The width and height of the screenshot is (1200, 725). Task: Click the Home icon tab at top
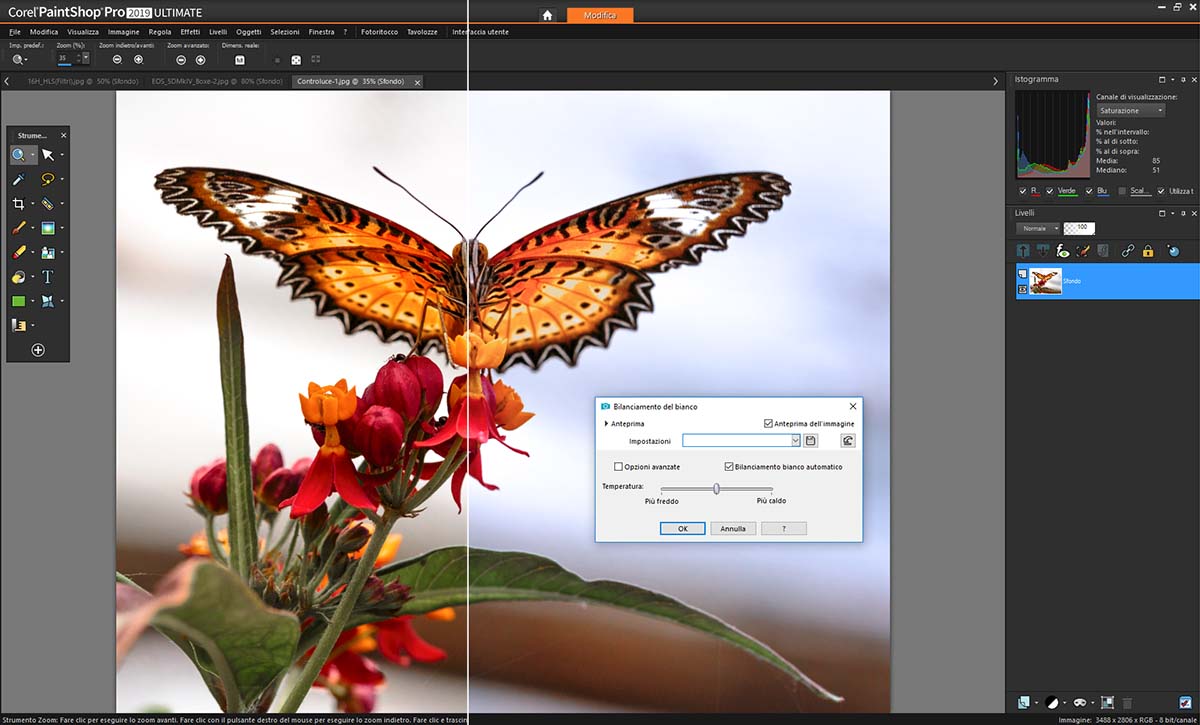[547, 15]
